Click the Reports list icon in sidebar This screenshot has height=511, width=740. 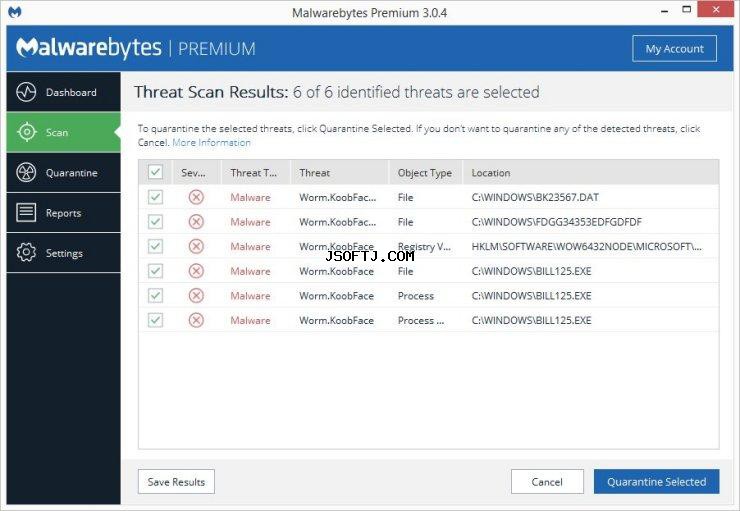coord(26,212)
